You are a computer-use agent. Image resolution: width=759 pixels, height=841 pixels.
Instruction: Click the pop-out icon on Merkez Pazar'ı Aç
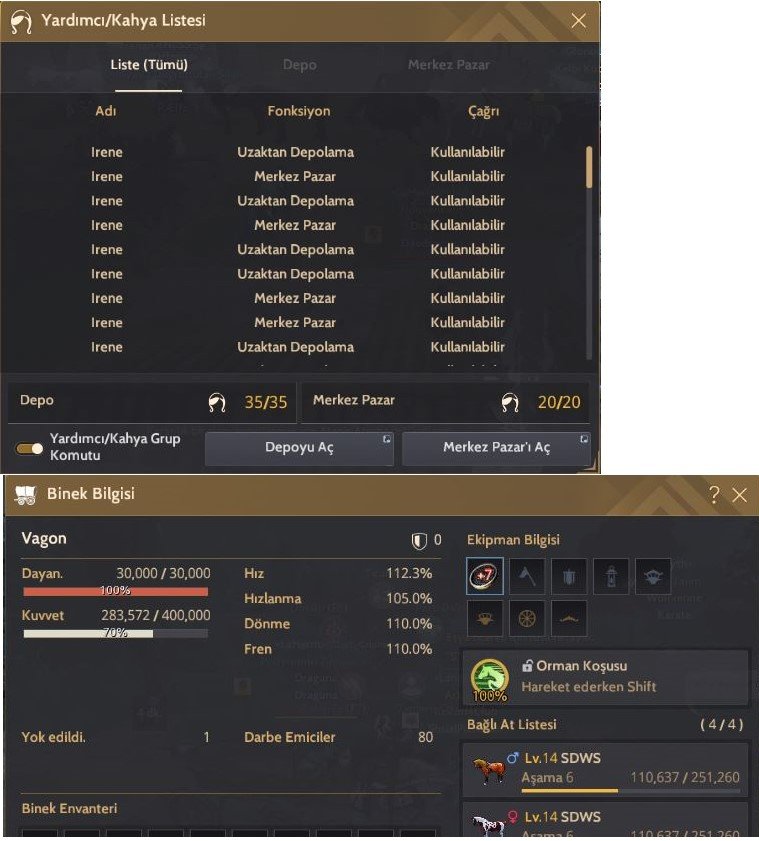(x=584, y=439)
